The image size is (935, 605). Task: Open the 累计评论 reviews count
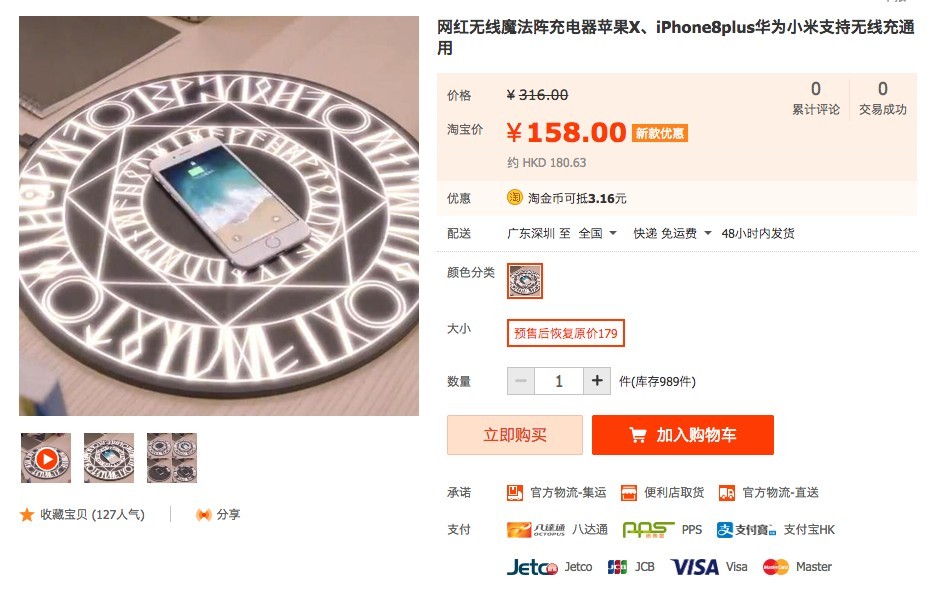815,98
